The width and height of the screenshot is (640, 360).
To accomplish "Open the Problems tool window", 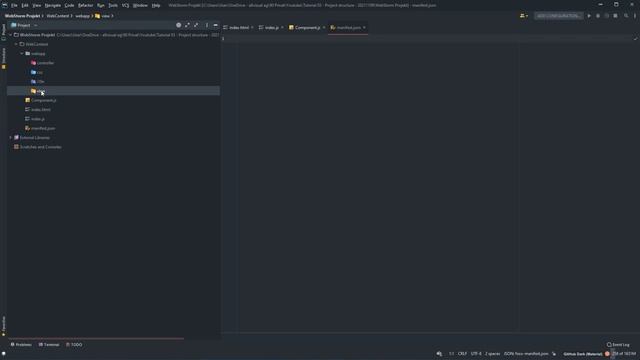I will (21, 344).
